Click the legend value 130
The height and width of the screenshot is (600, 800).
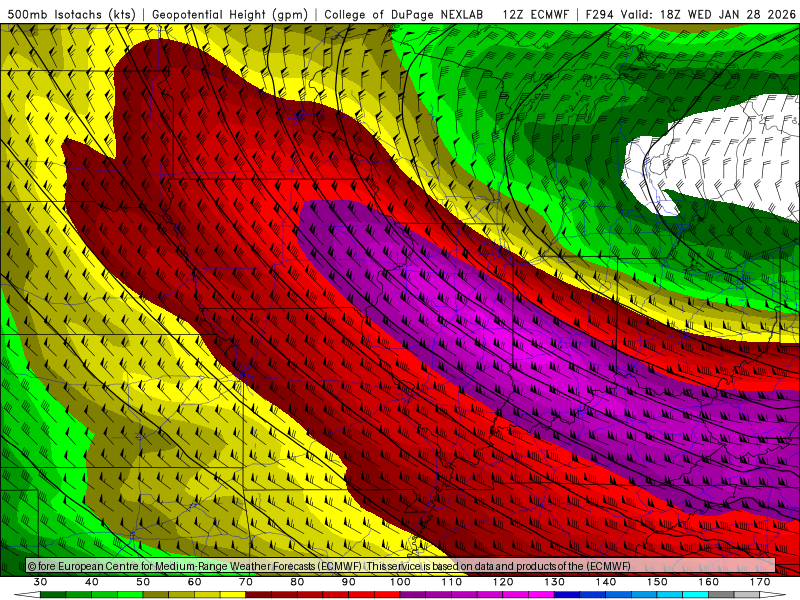point(554,582)
